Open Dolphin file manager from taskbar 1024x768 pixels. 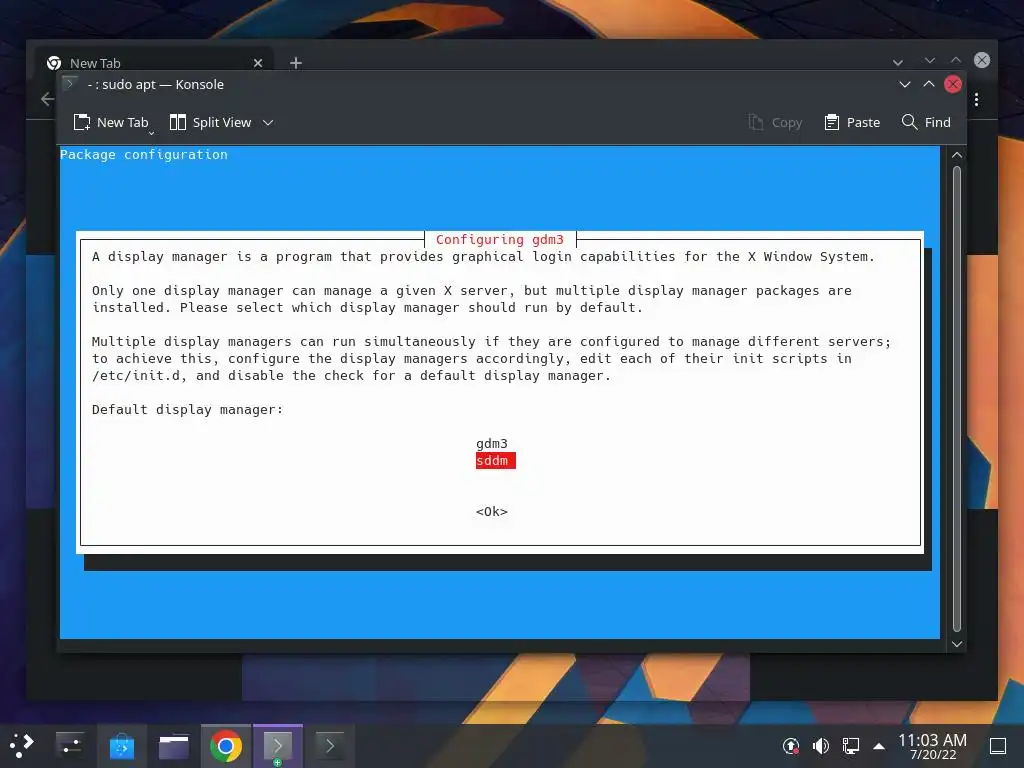pos(174,746)
